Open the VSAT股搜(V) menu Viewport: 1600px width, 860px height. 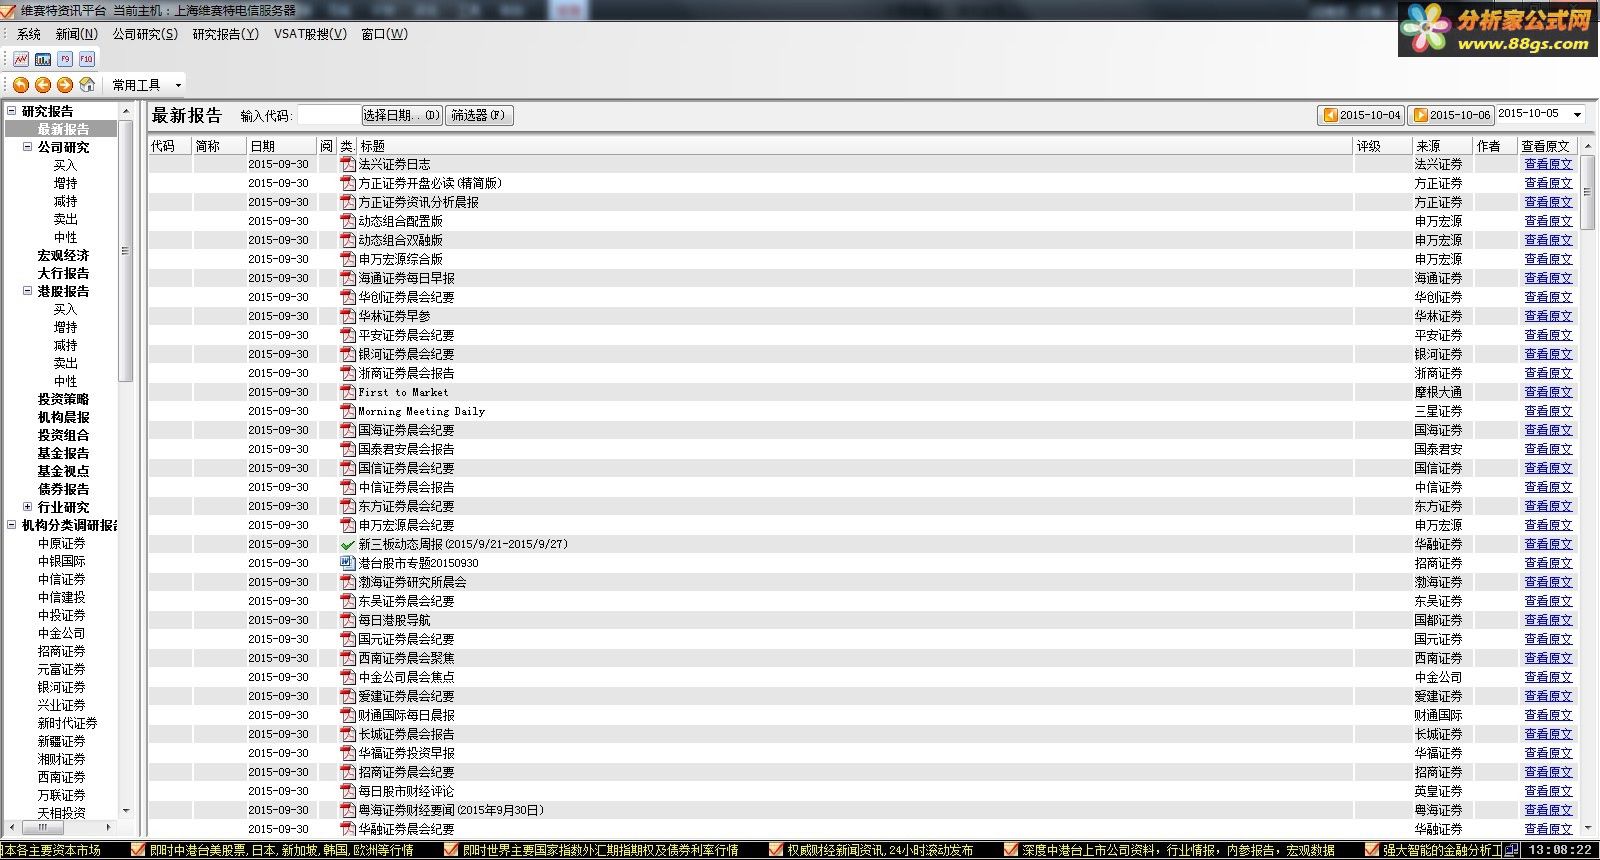tap(310, 34)
